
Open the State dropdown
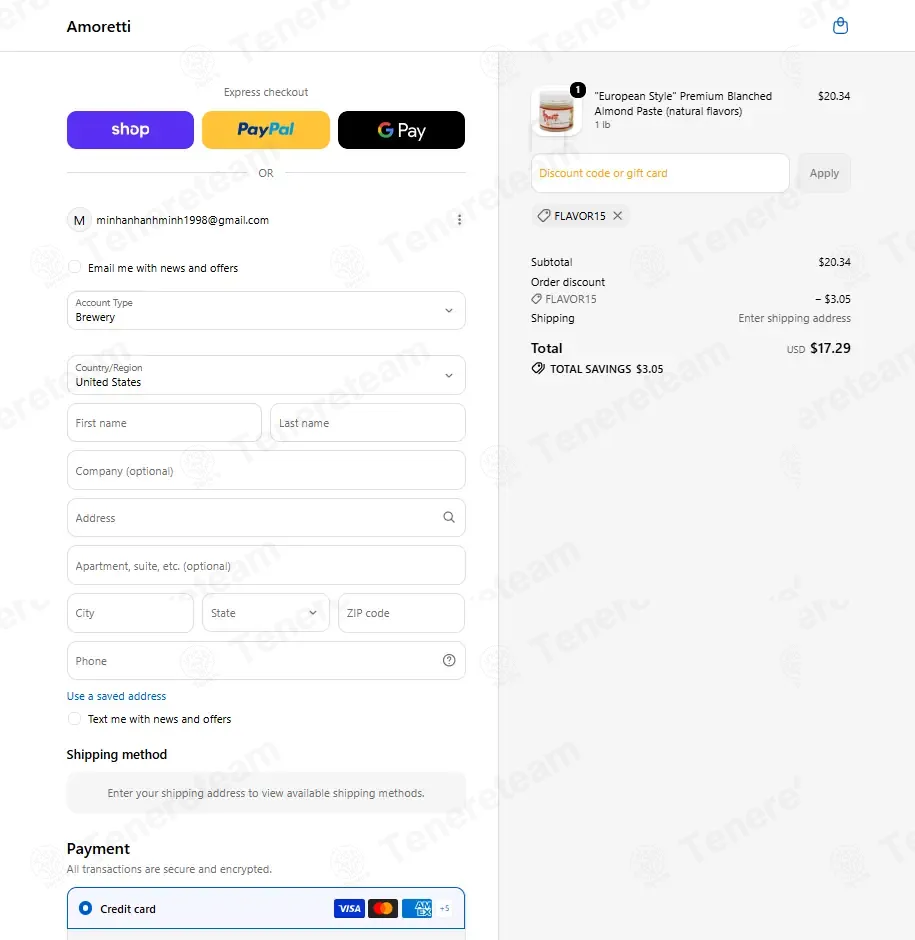266,613
